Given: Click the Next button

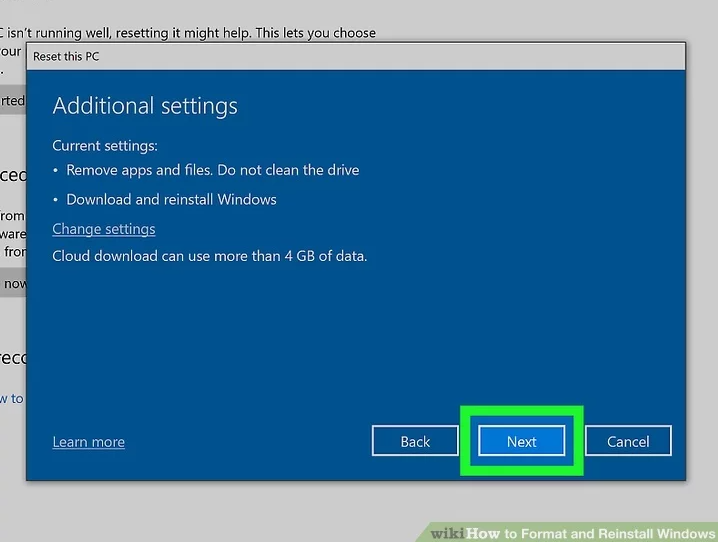Looking at the screenshot, I should (x=522, y=441).
